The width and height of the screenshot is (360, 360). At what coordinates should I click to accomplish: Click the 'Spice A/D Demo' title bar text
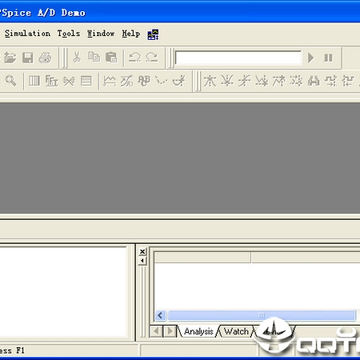[43, 13]
